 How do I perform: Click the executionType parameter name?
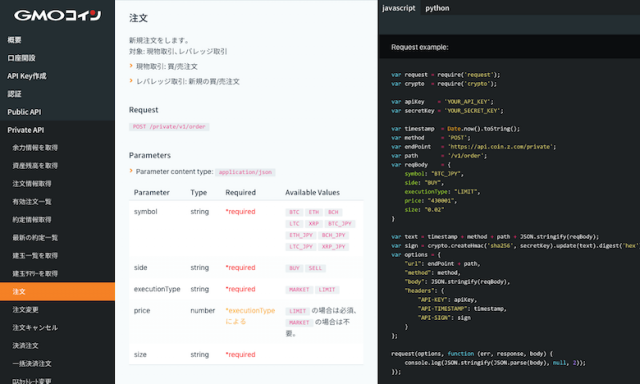pos(157,289)
